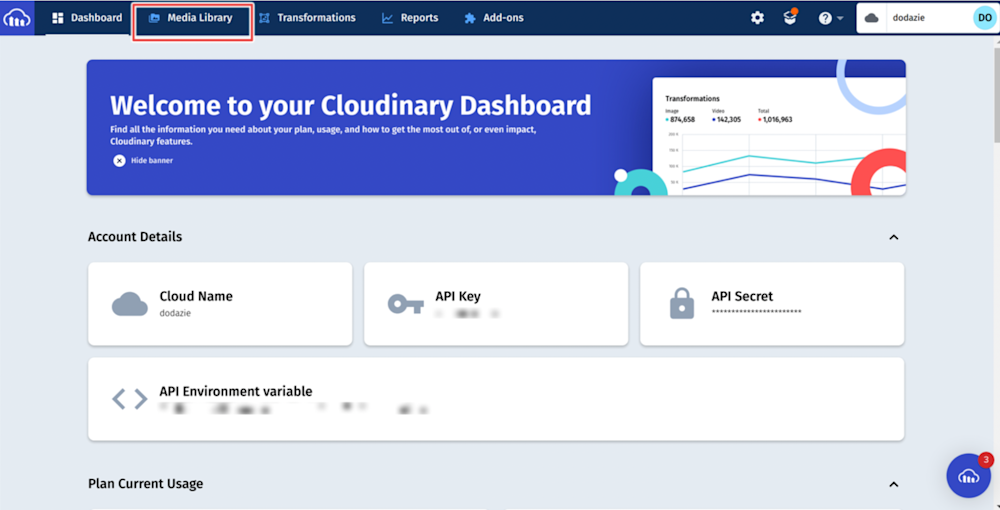Click the API Secret card label
1000x510 pixels.
(742, 296)
